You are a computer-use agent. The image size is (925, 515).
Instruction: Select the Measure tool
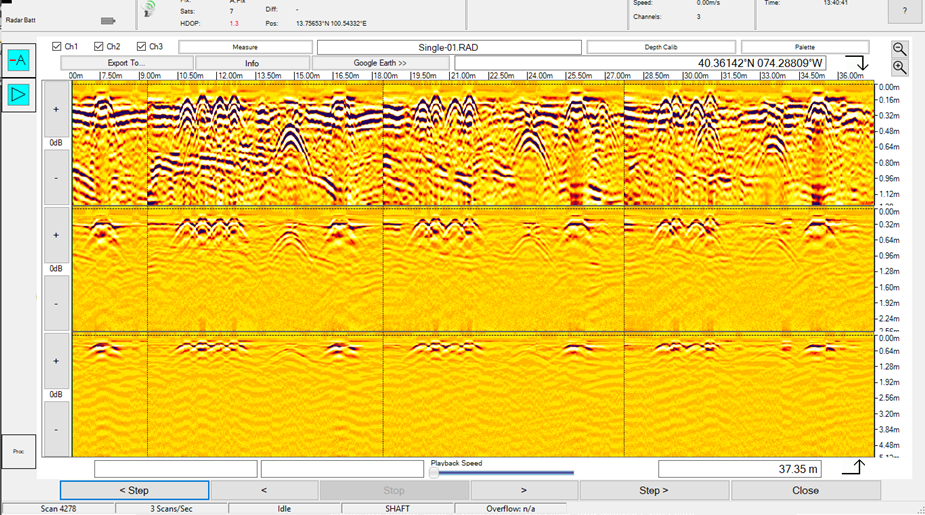(245, 47)
